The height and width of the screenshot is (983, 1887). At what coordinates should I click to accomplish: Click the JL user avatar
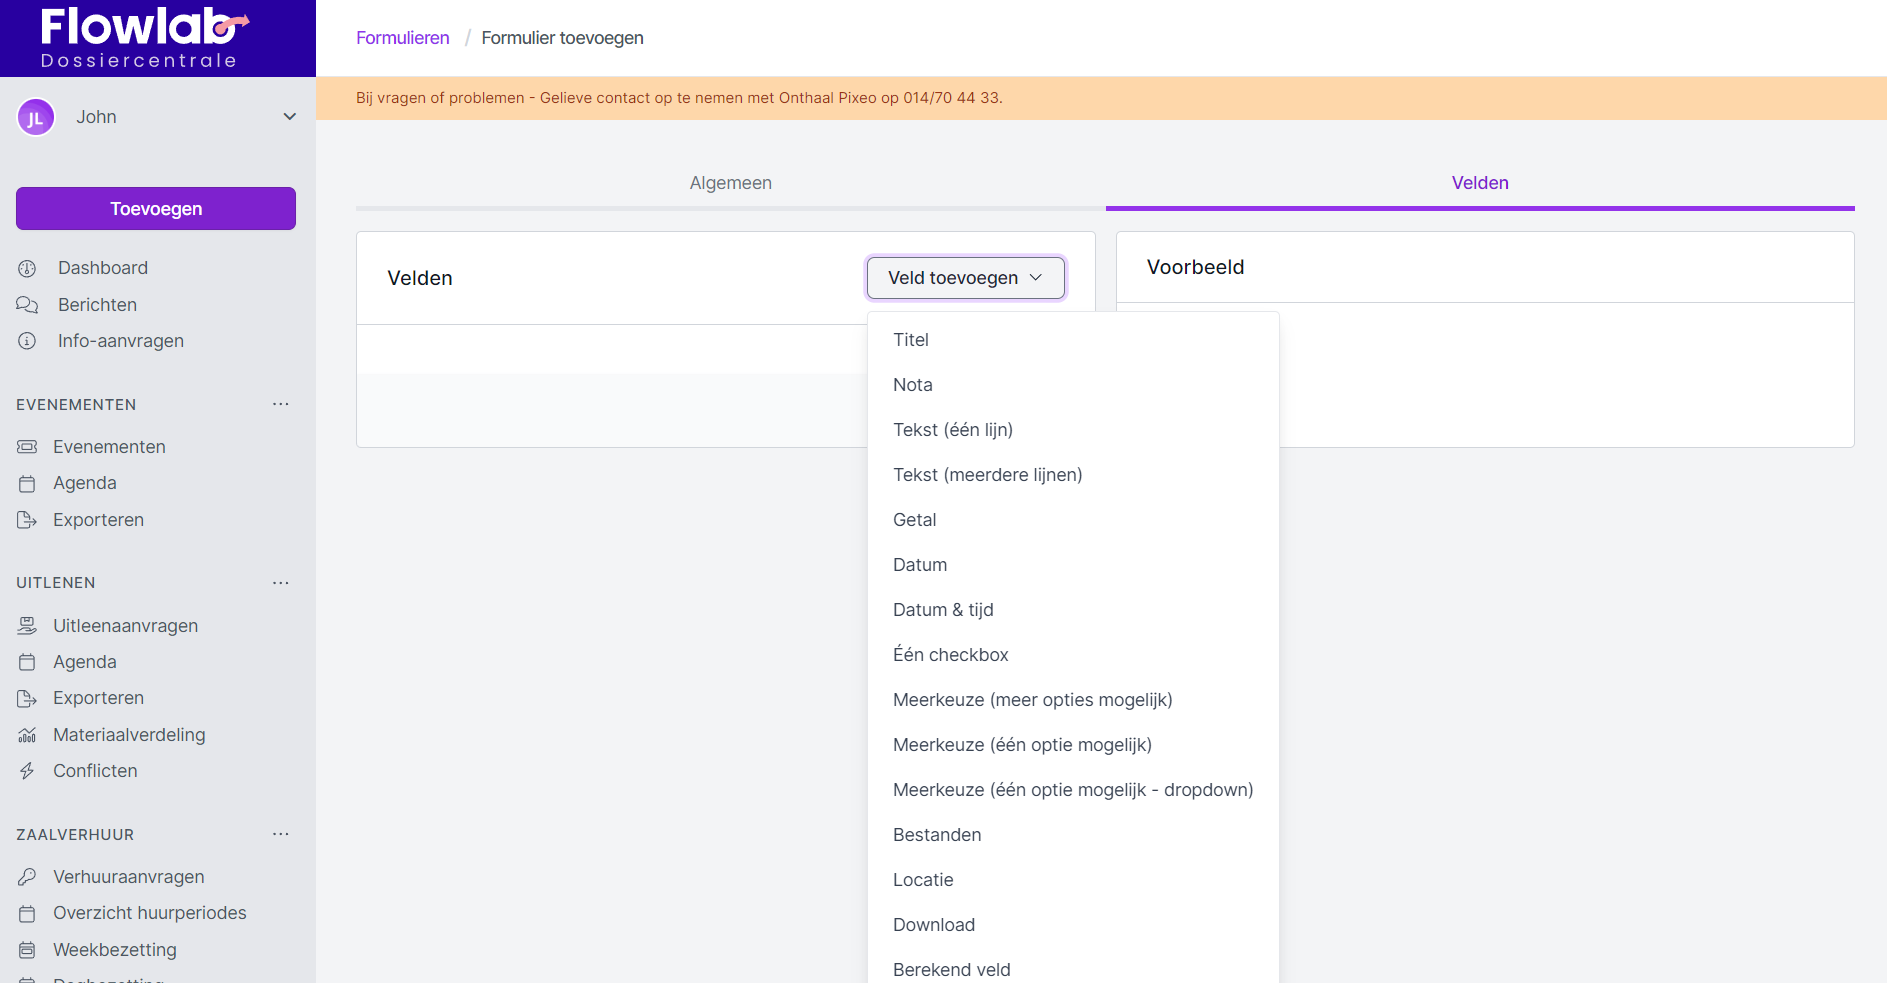[36, 118]
